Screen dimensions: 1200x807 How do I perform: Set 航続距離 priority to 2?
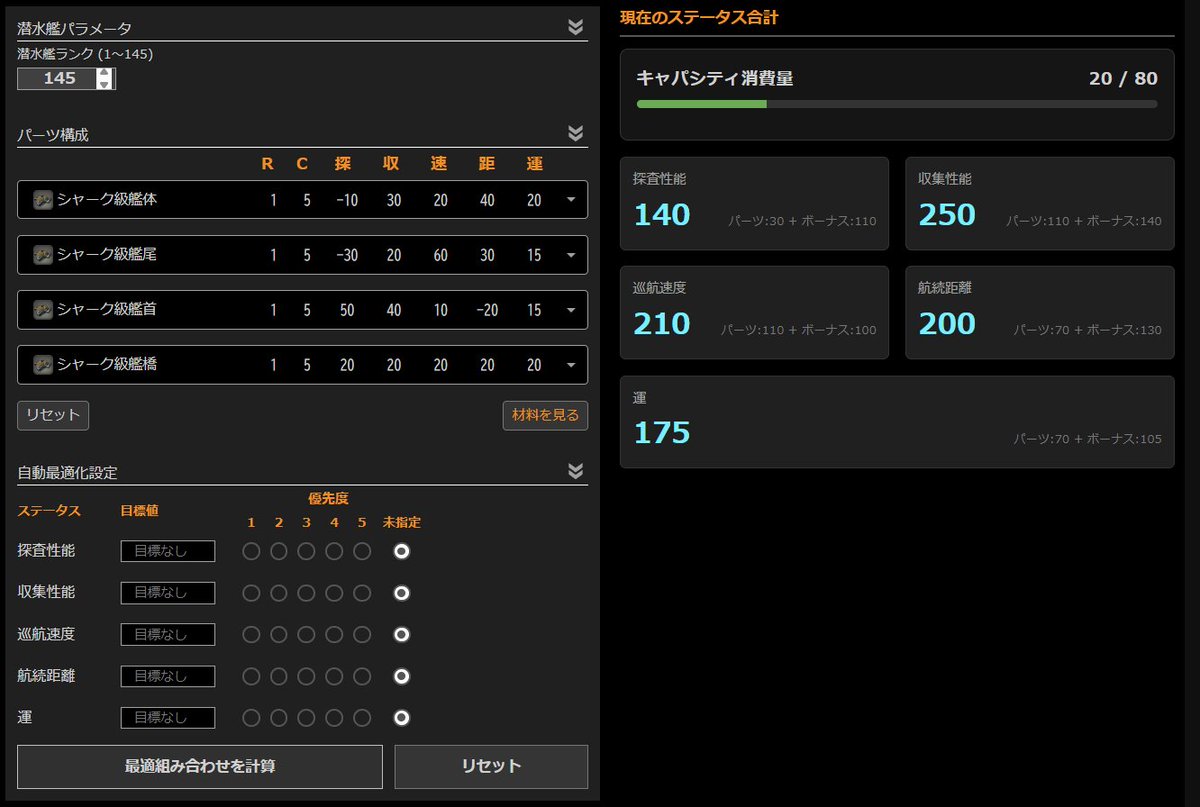click(x=279, y=676)
